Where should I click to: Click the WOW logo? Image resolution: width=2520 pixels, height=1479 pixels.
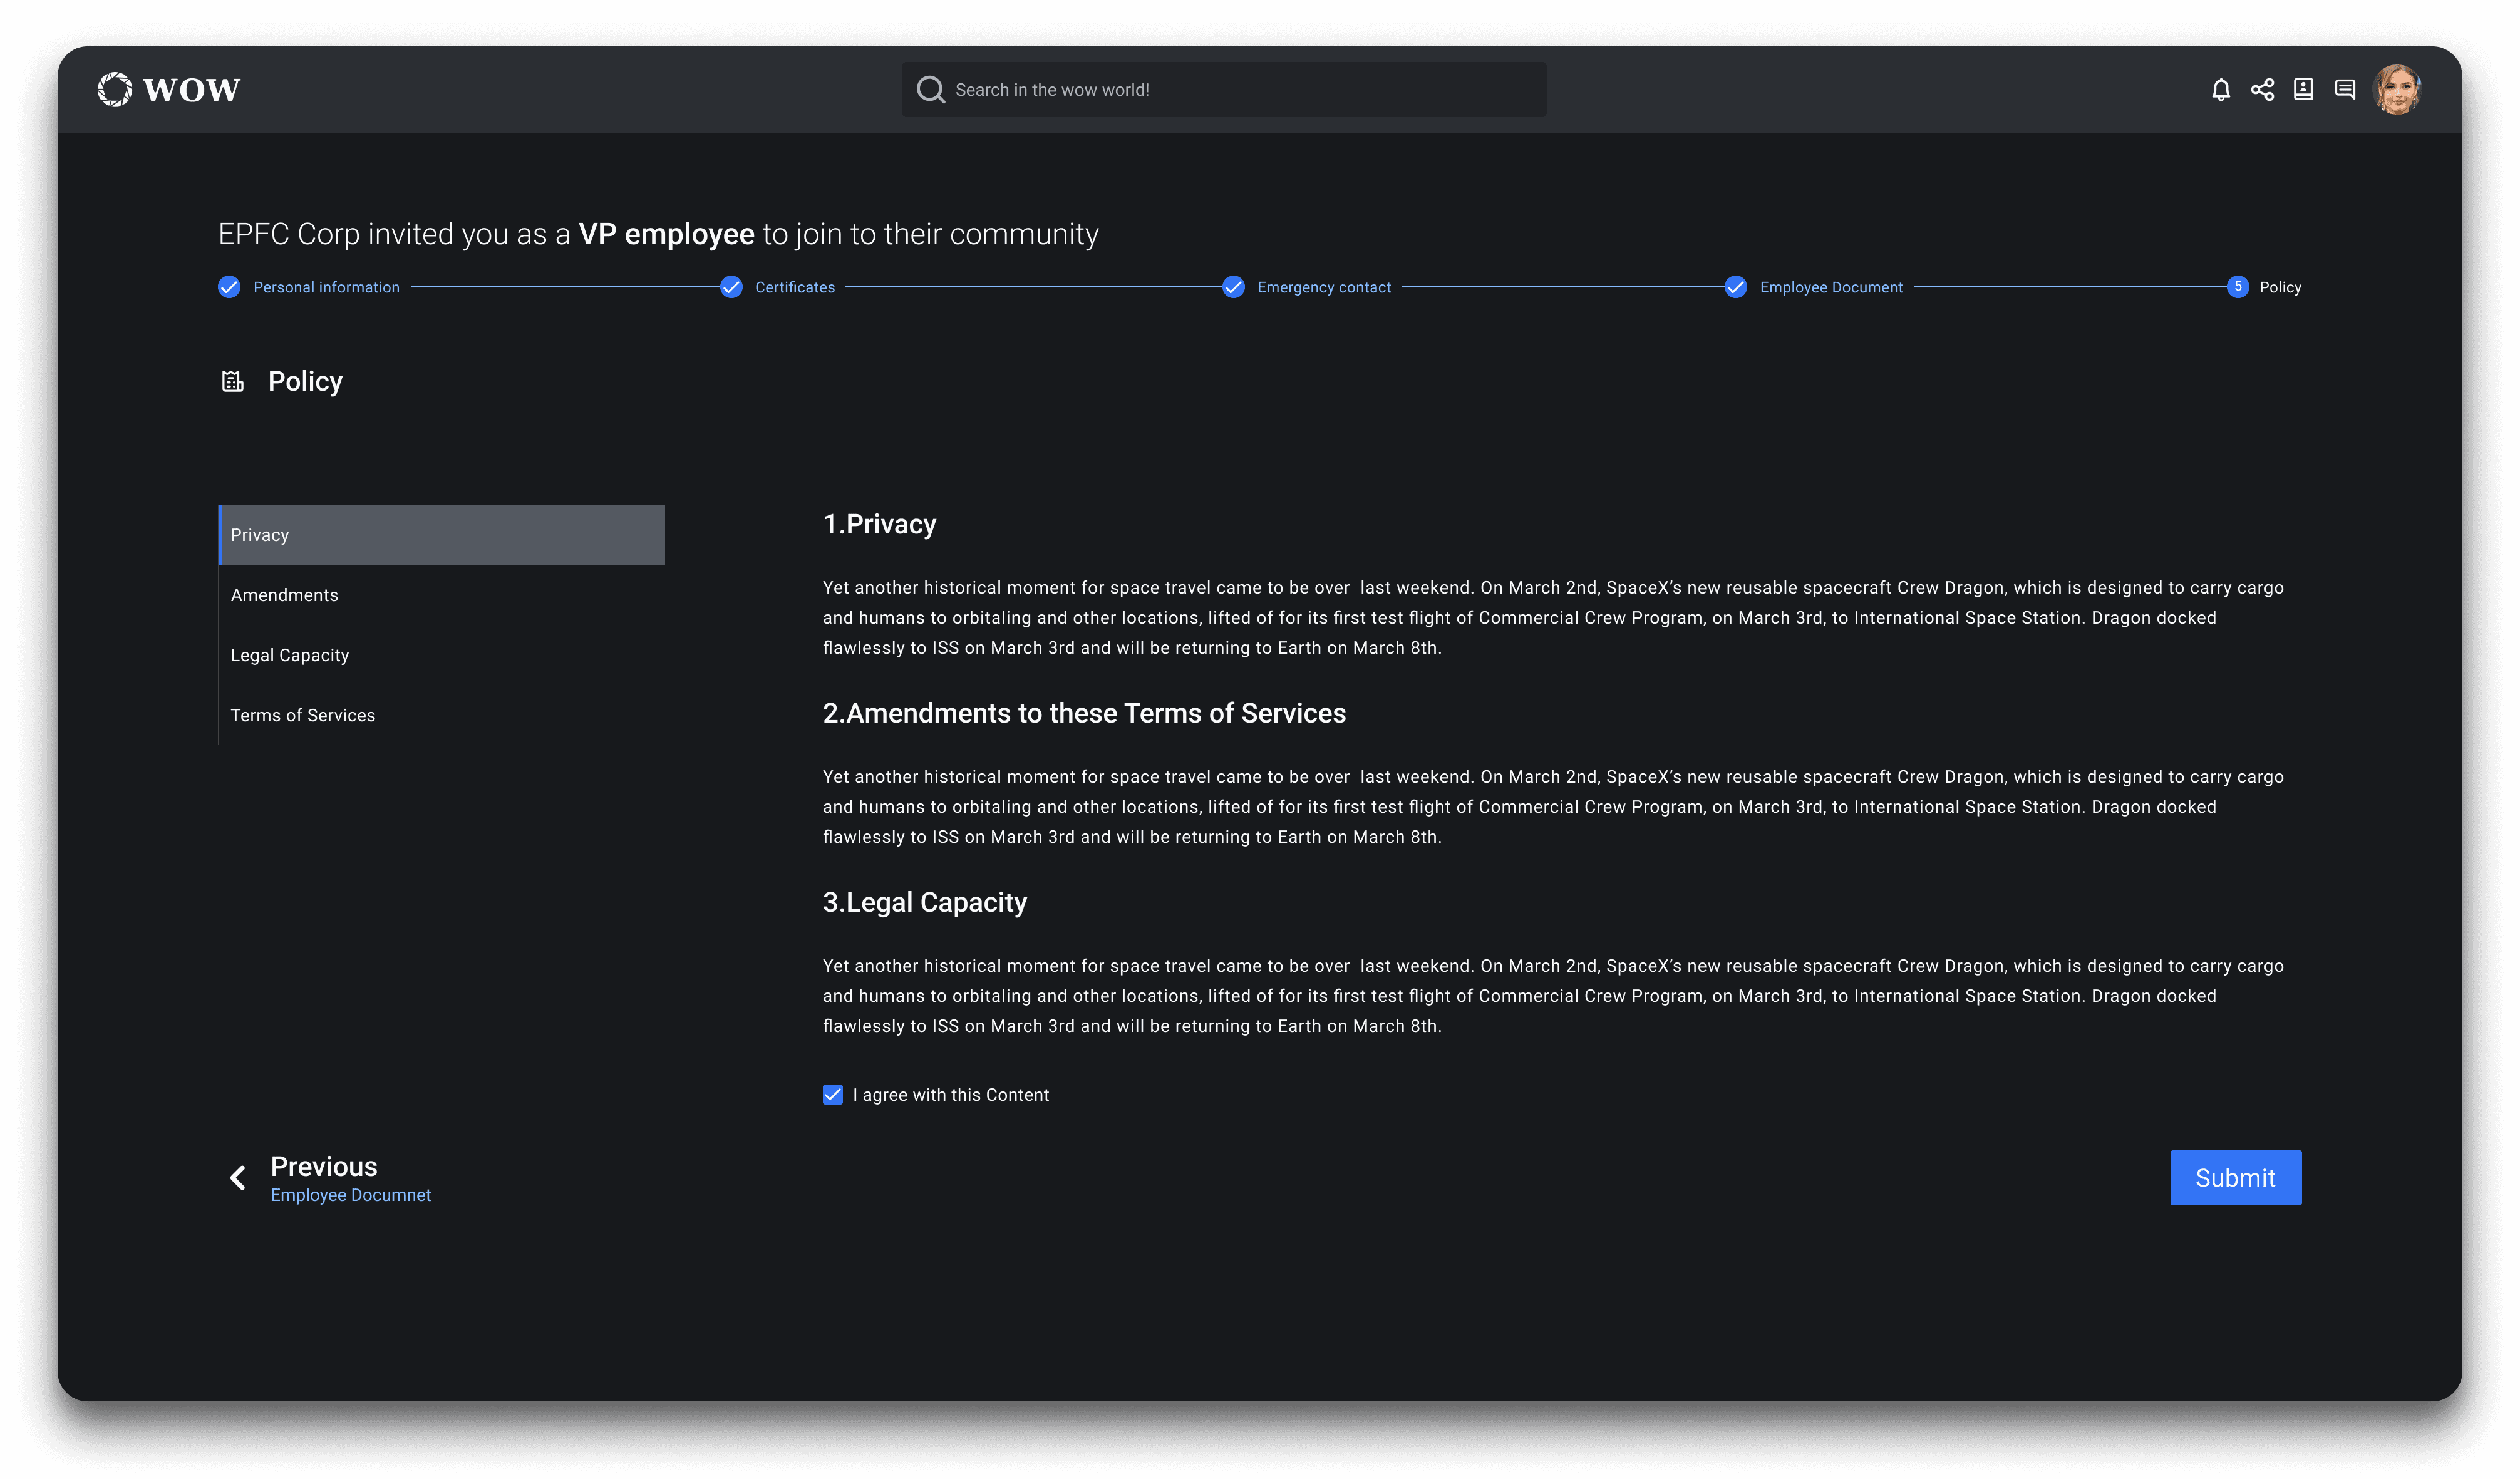coord(169,90)
